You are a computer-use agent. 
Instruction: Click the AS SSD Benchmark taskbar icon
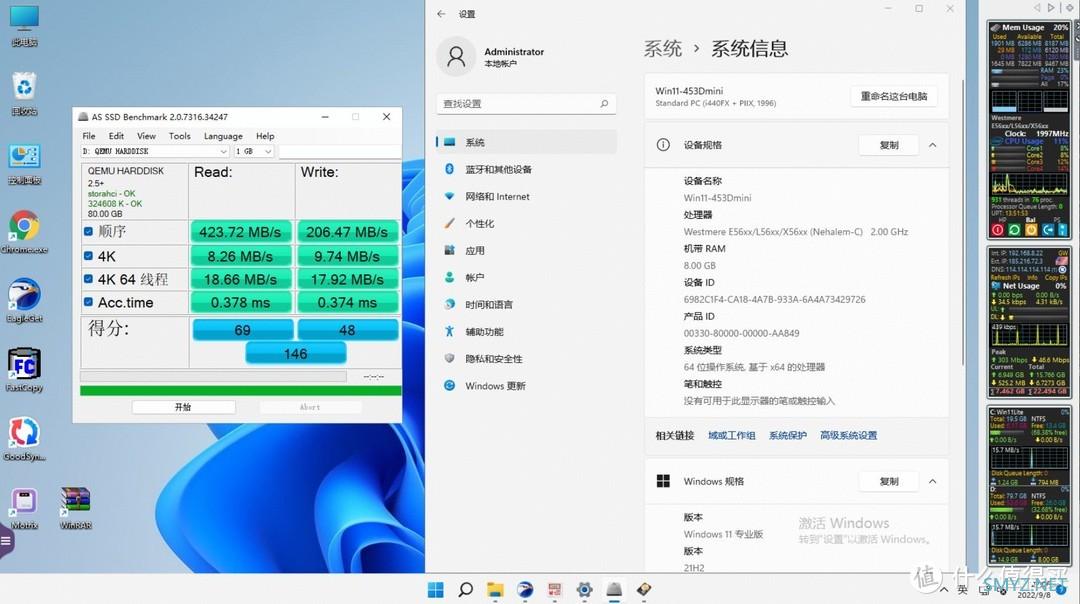614,590
